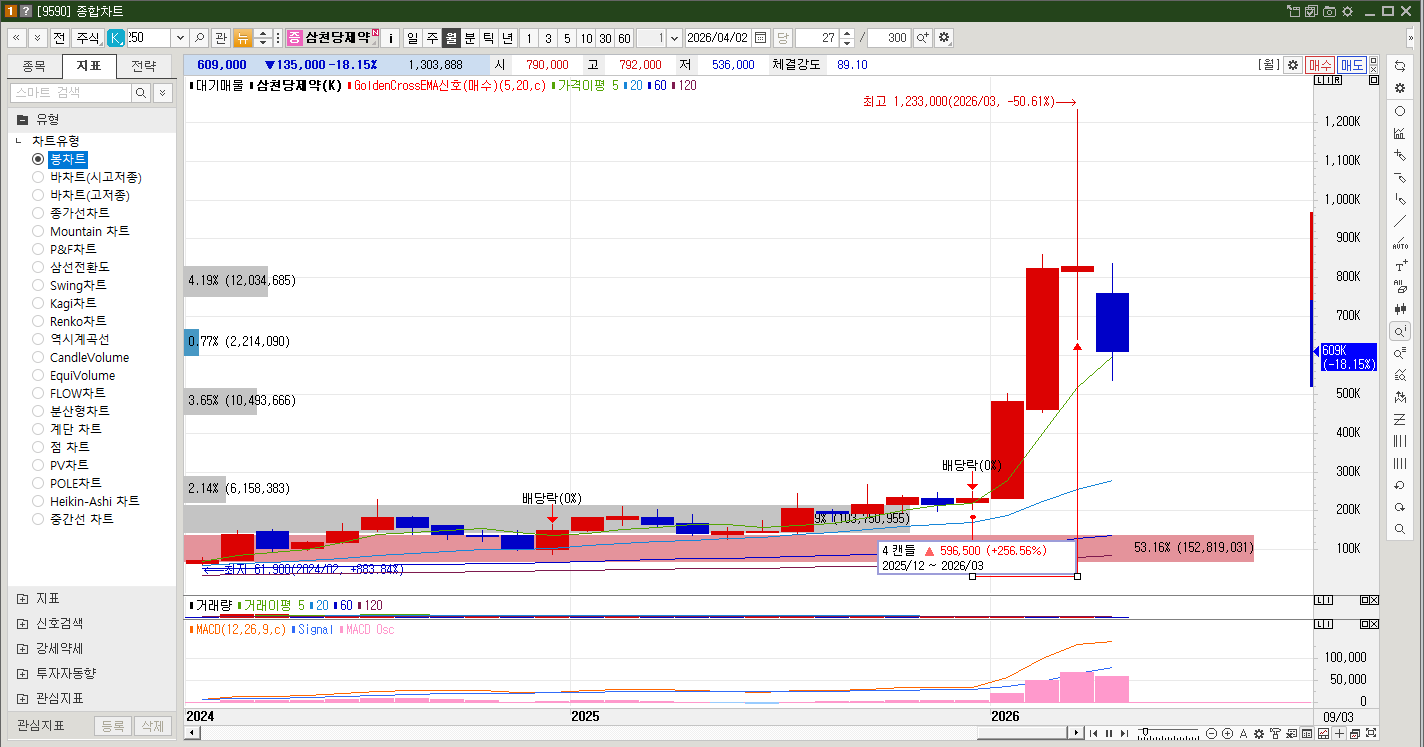Open the stock code dropdown arrow
This screenshot has height=747, width=1424.
[x=180, y=38]
